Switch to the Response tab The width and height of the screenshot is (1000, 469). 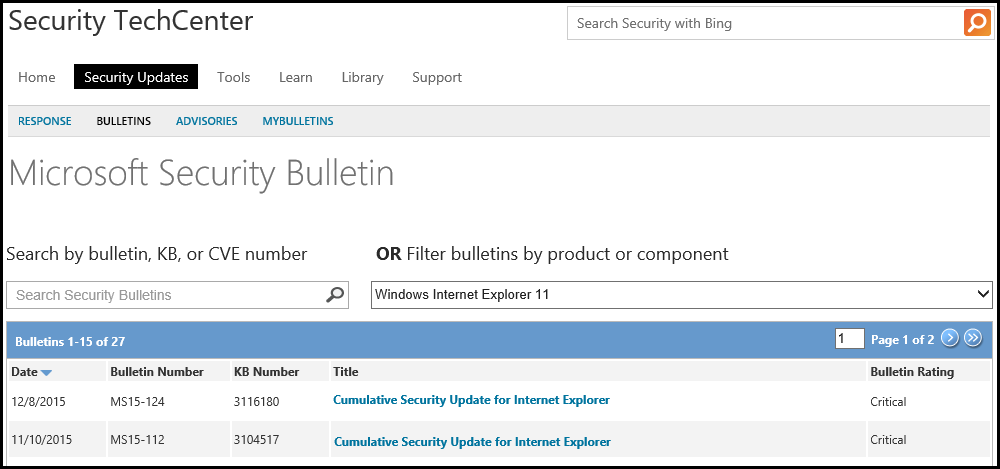[x=45, y=121]
